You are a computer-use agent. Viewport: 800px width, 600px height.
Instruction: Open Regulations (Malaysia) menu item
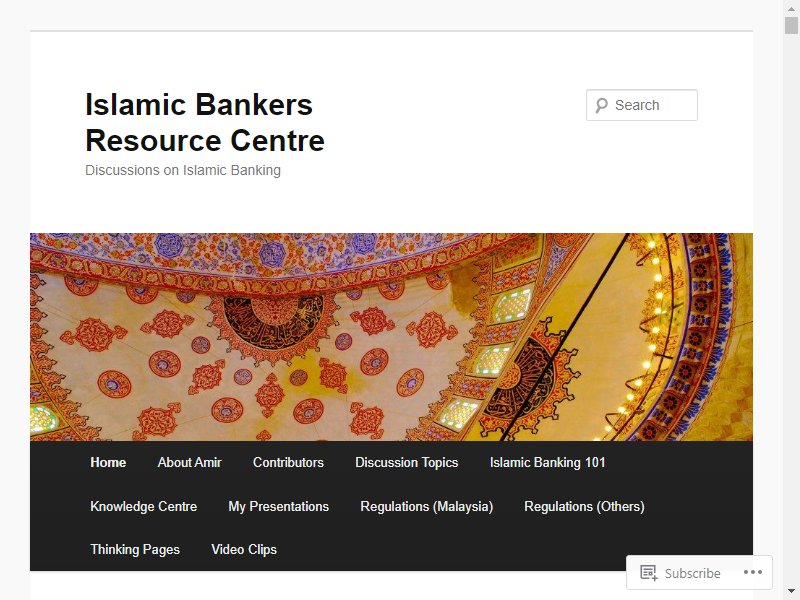point(427,506)
